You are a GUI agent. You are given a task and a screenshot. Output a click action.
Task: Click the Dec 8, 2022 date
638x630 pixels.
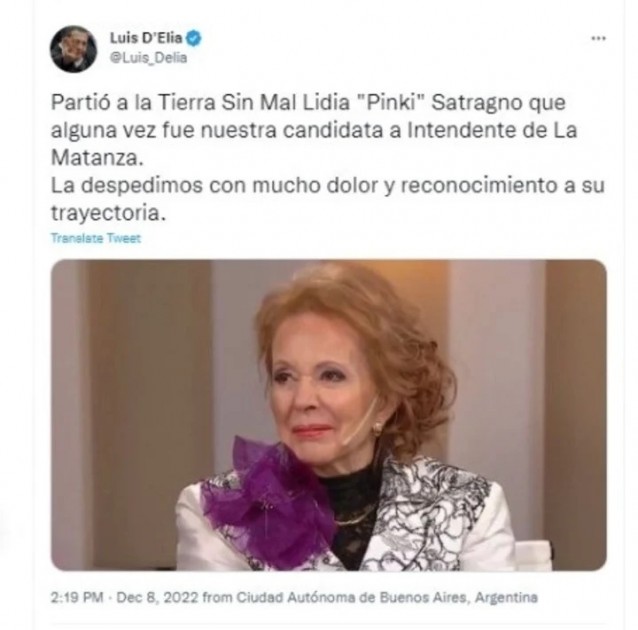point(157,597)
